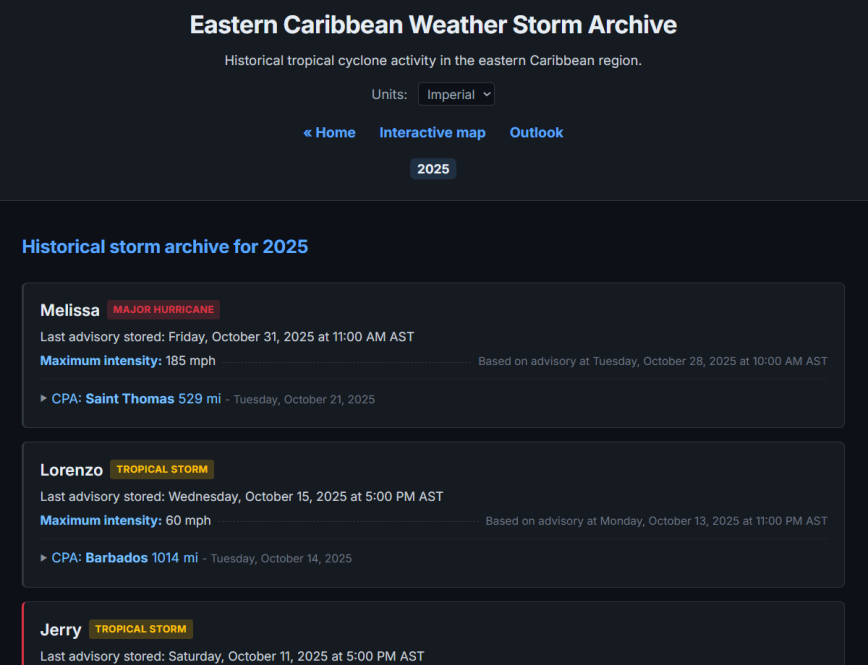The height and width of the screenshot is (665, 868).
Task: Open the Units dropdown
Action: [456, 94]
